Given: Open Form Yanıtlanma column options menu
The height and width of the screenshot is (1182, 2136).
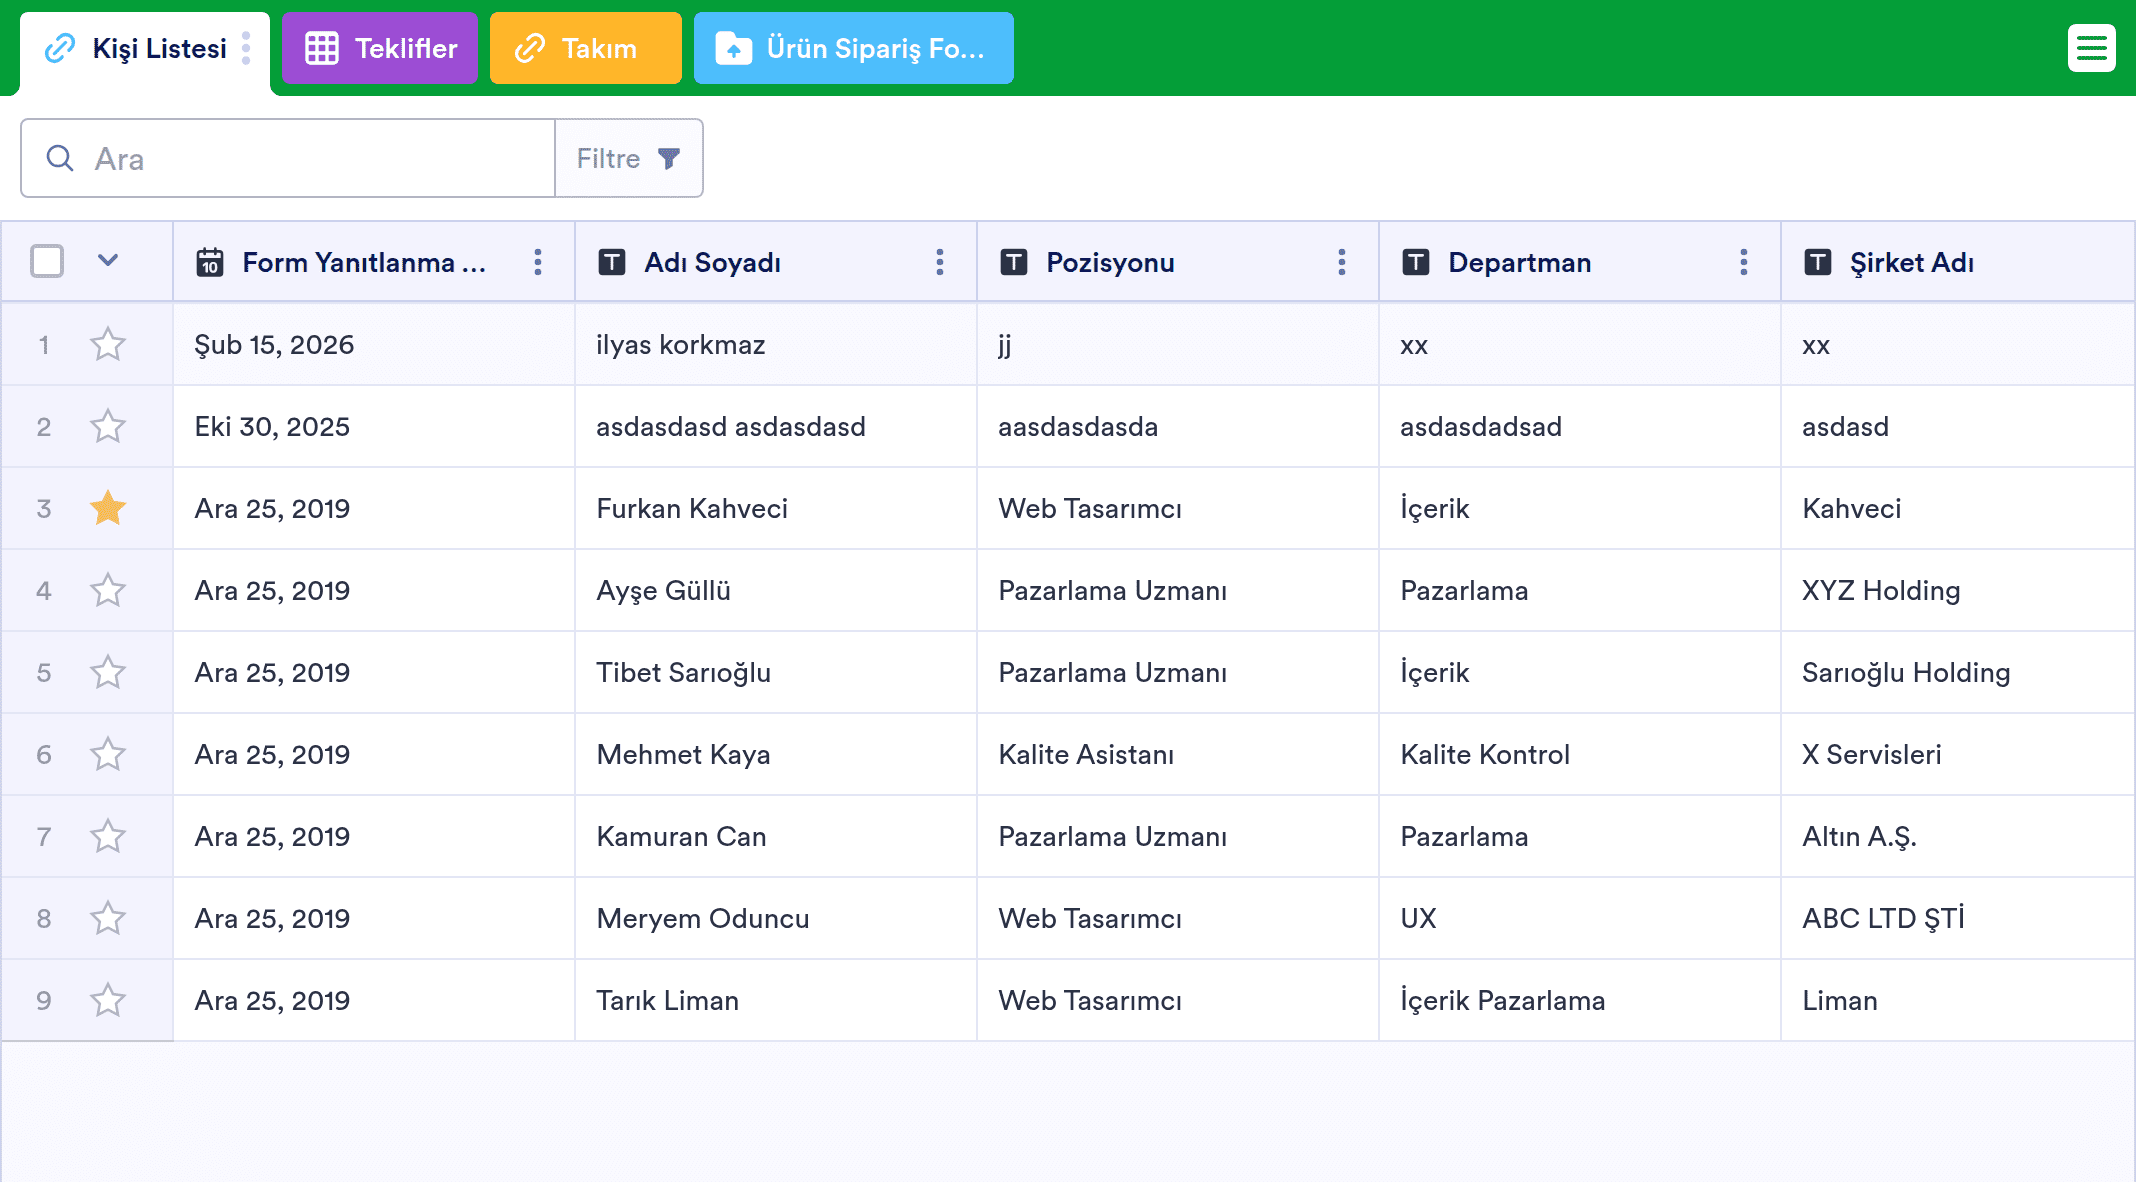Looking at the screenshot, I should coord(537,262).
